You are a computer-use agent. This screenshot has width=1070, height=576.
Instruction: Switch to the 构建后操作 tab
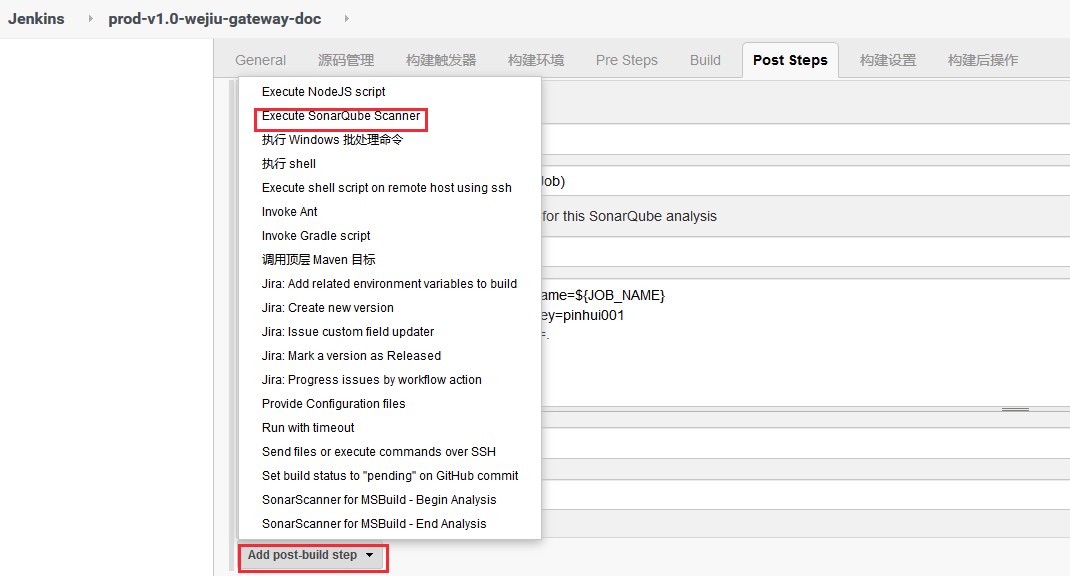click(983, 60)
